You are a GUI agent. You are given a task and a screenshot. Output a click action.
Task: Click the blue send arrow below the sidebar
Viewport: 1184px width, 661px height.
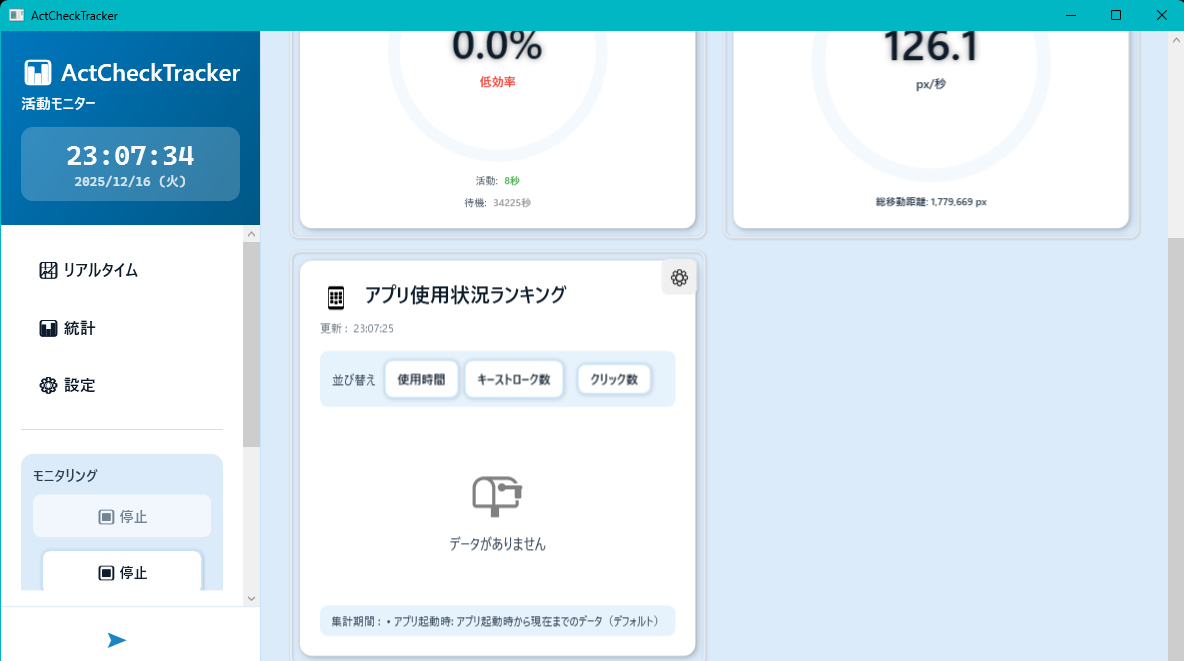tap(117, 639)
